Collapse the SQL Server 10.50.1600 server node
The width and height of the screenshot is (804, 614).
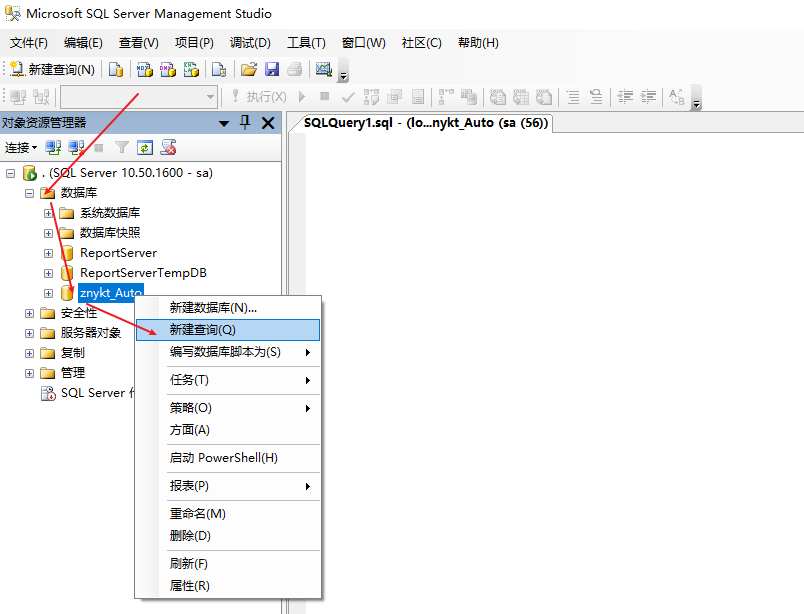click(x=10, y=173)
